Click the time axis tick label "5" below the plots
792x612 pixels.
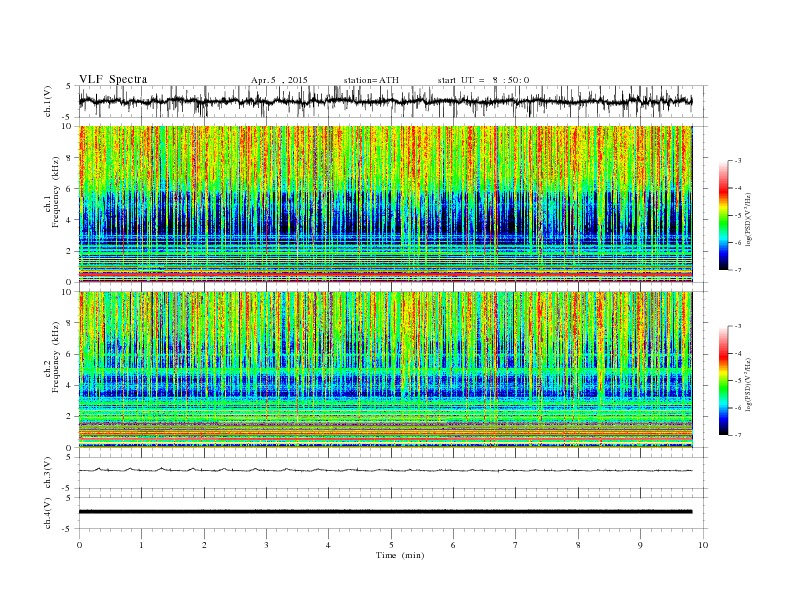[391, 545]
